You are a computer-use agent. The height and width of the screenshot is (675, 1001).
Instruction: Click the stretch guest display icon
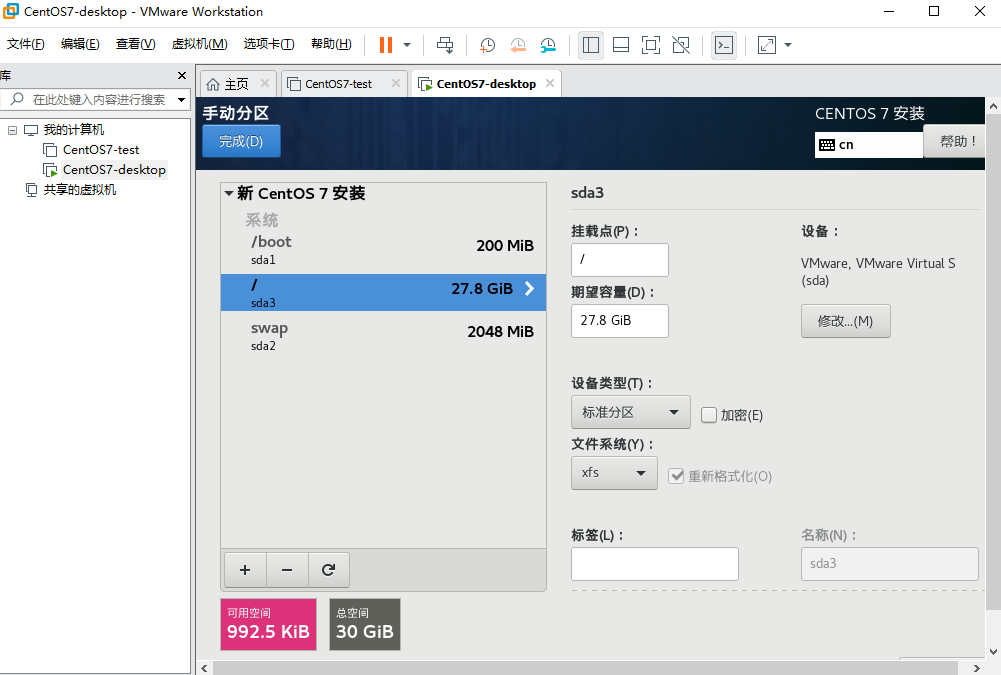(767, 45)
